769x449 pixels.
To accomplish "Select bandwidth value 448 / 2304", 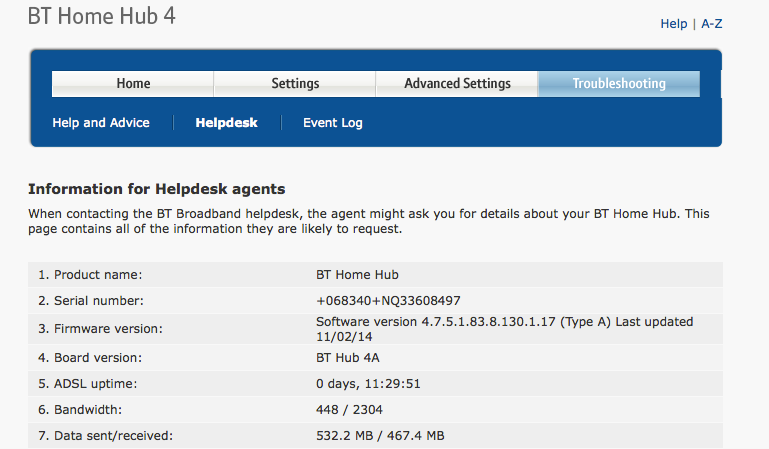I will point(349,409).
